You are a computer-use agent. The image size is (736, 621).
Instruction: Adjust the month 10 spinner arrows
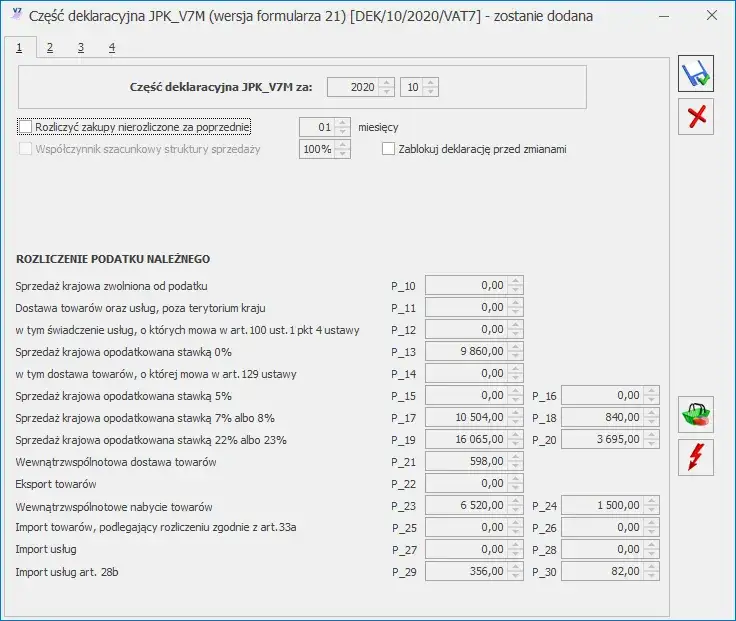431,87
